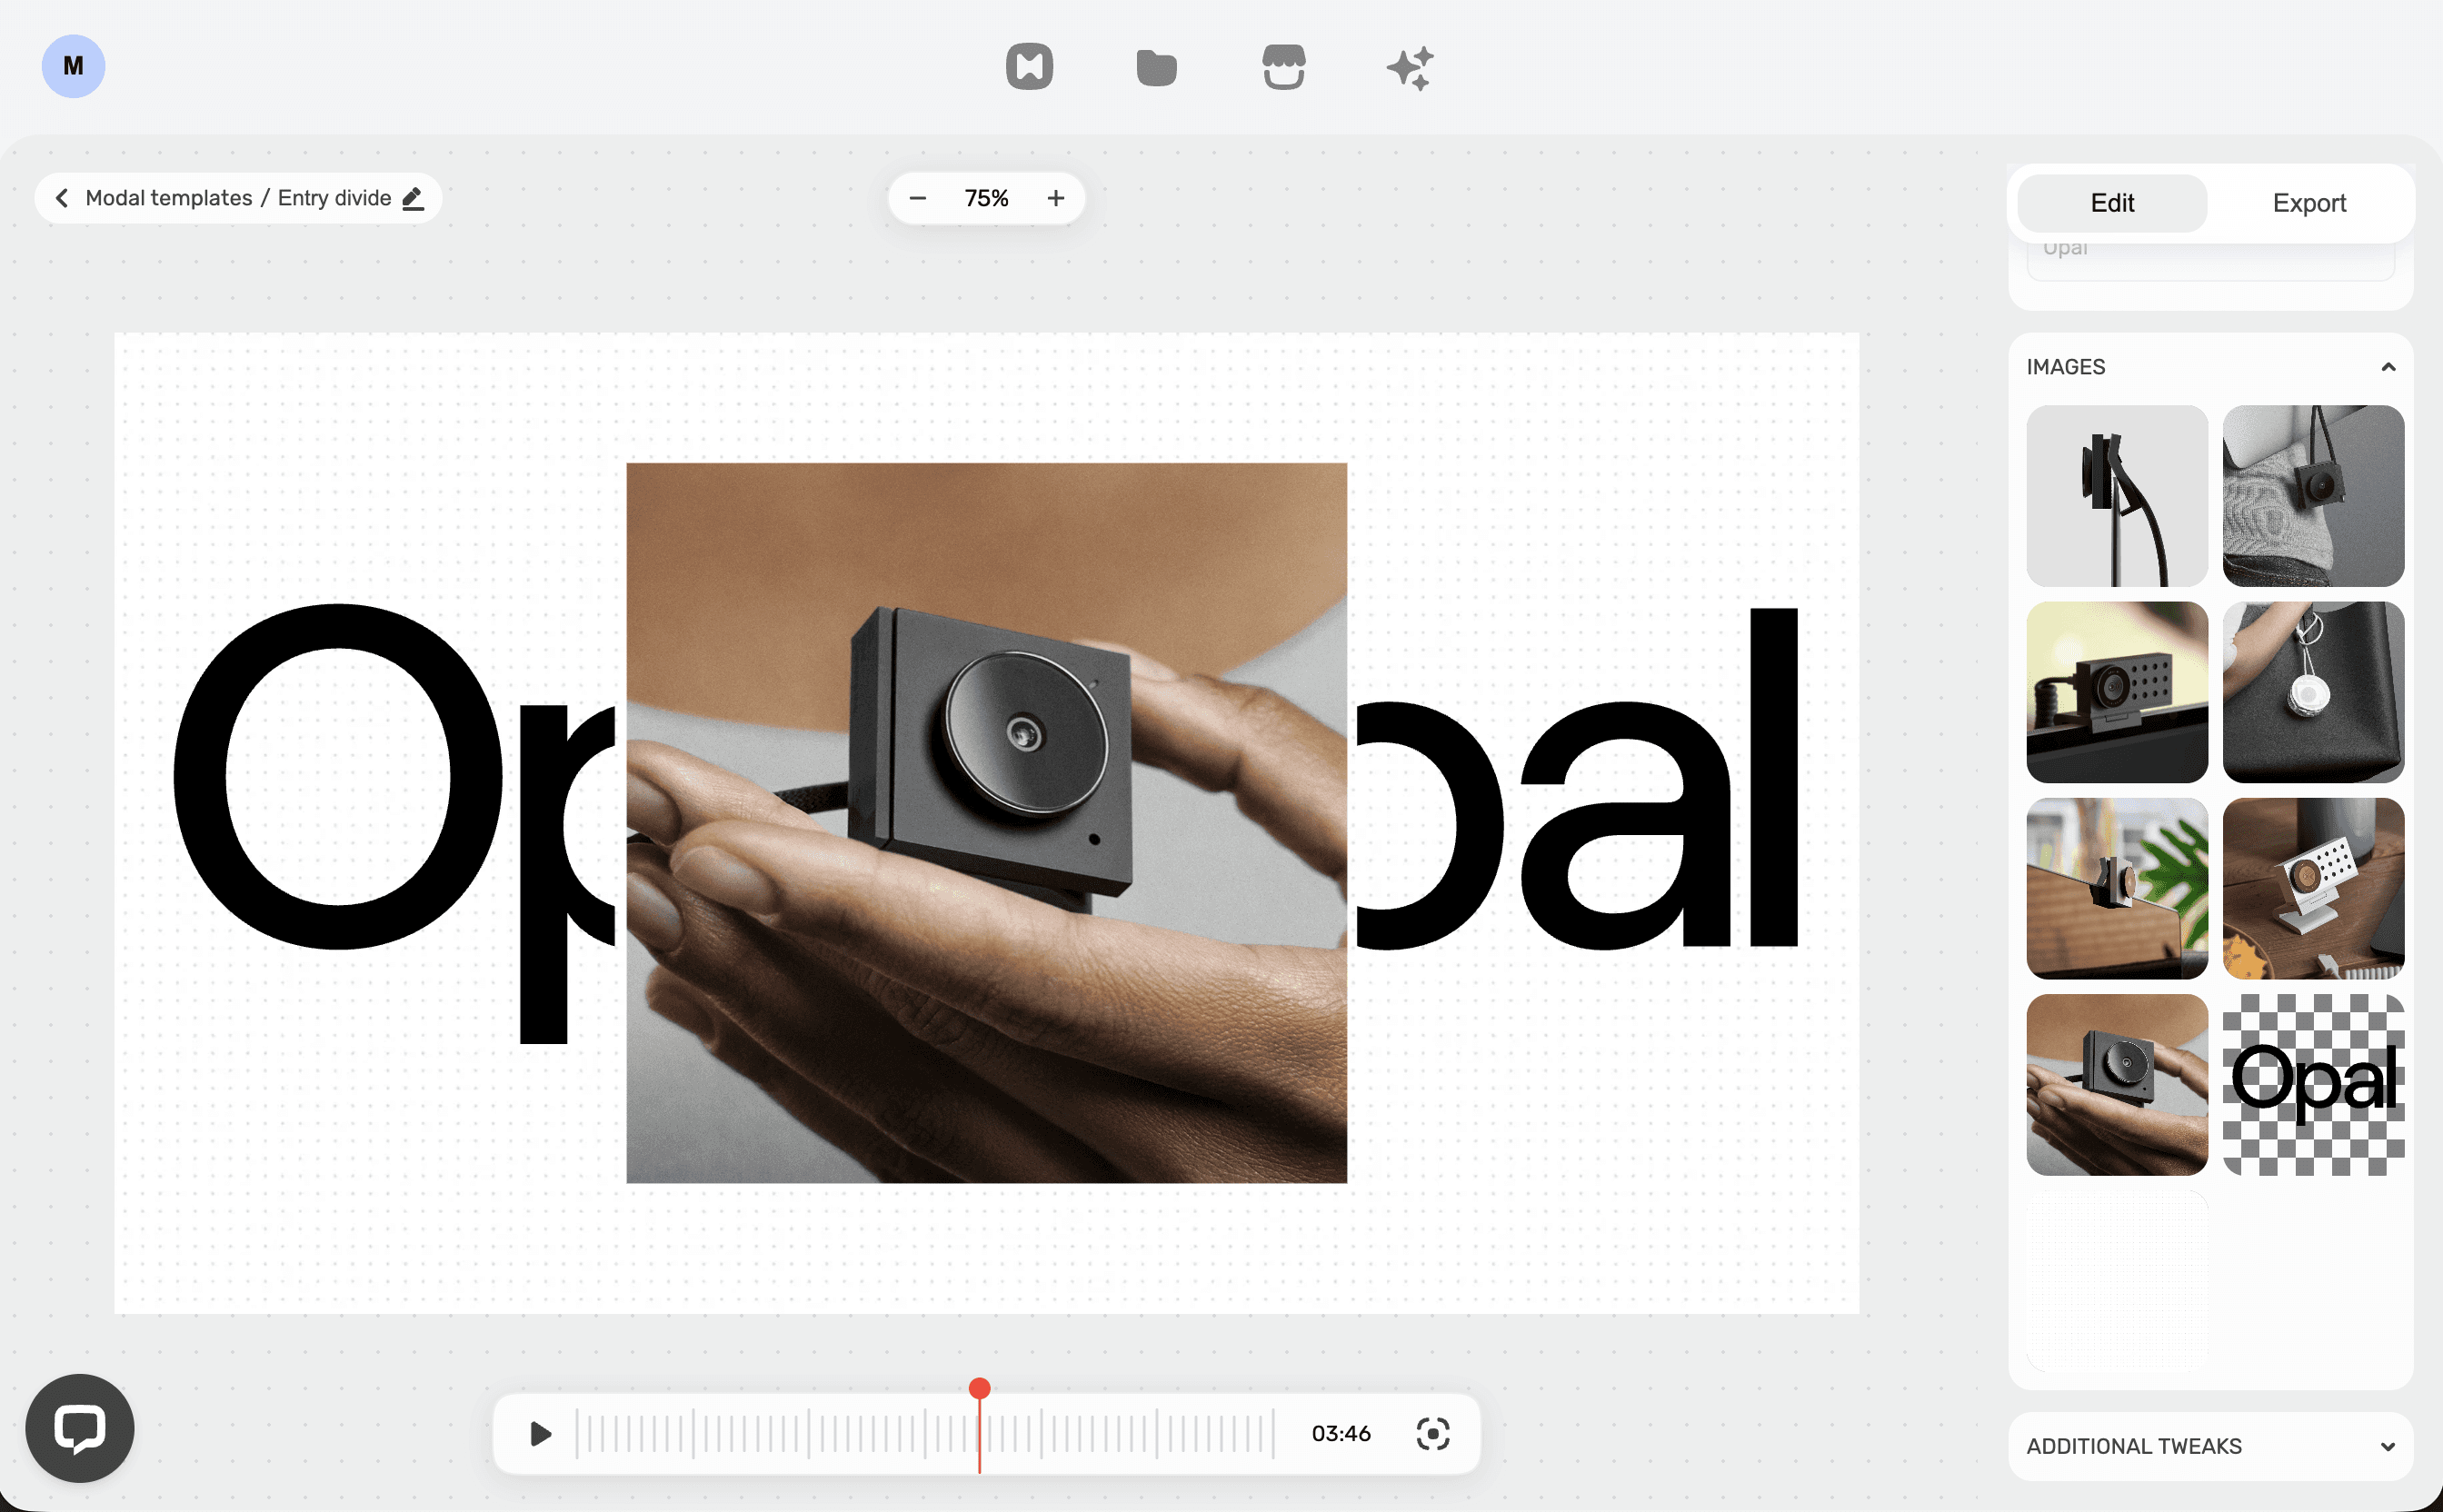
Task: Click the red timeline playhead marker
Action: coord(979,1388)
